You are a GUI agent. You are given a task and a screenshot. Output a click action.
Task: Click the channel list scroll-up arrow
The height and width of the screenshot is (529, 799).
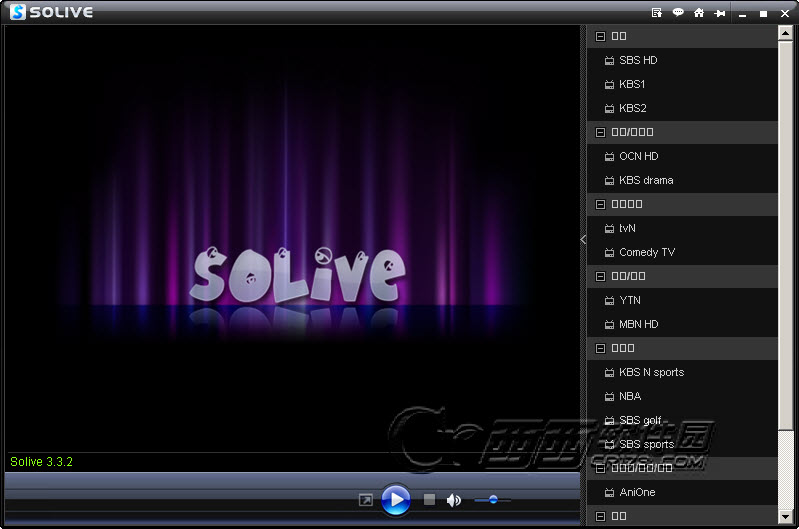click(785, 34)
